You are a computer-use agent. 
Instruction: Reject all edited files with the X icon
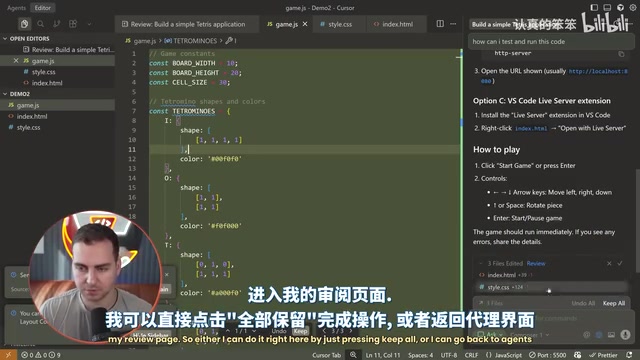609,263
